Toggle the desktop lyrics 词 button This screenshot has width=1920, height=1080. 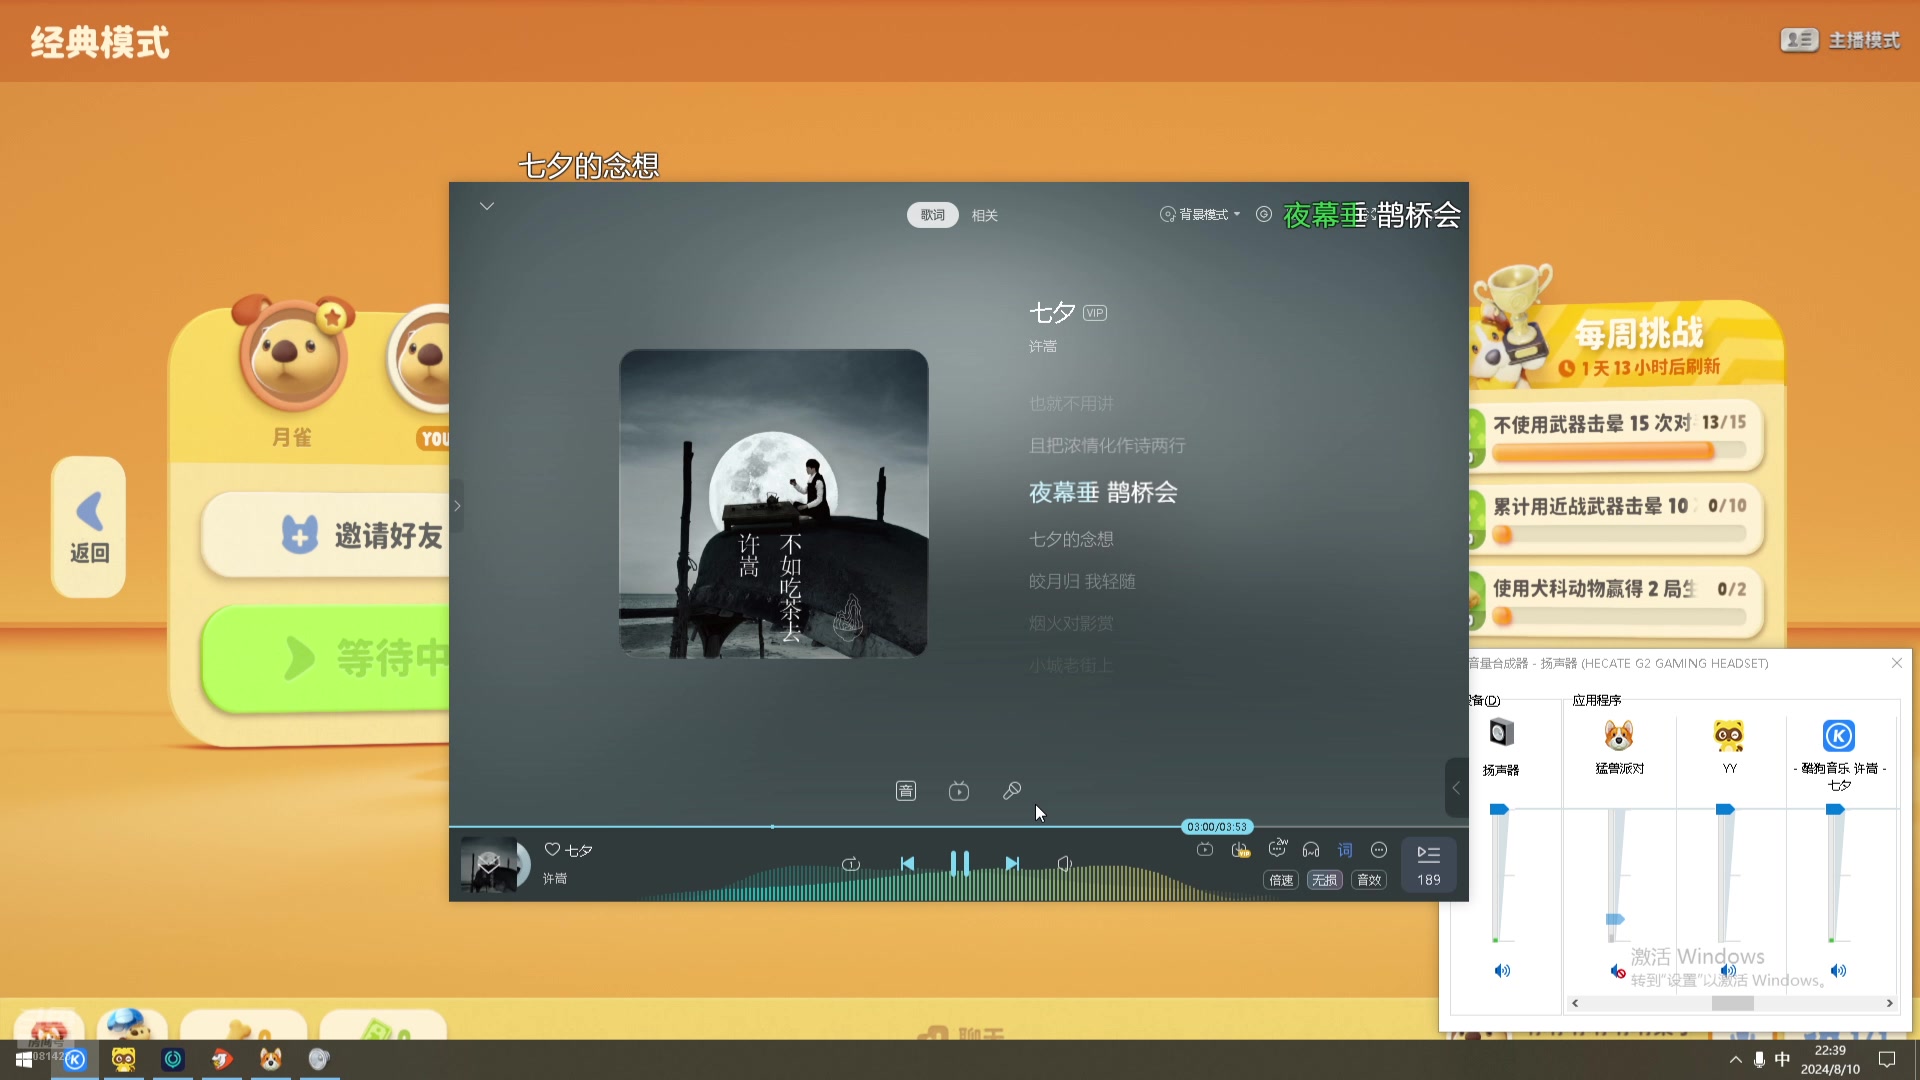click(x=1345, y=850)
